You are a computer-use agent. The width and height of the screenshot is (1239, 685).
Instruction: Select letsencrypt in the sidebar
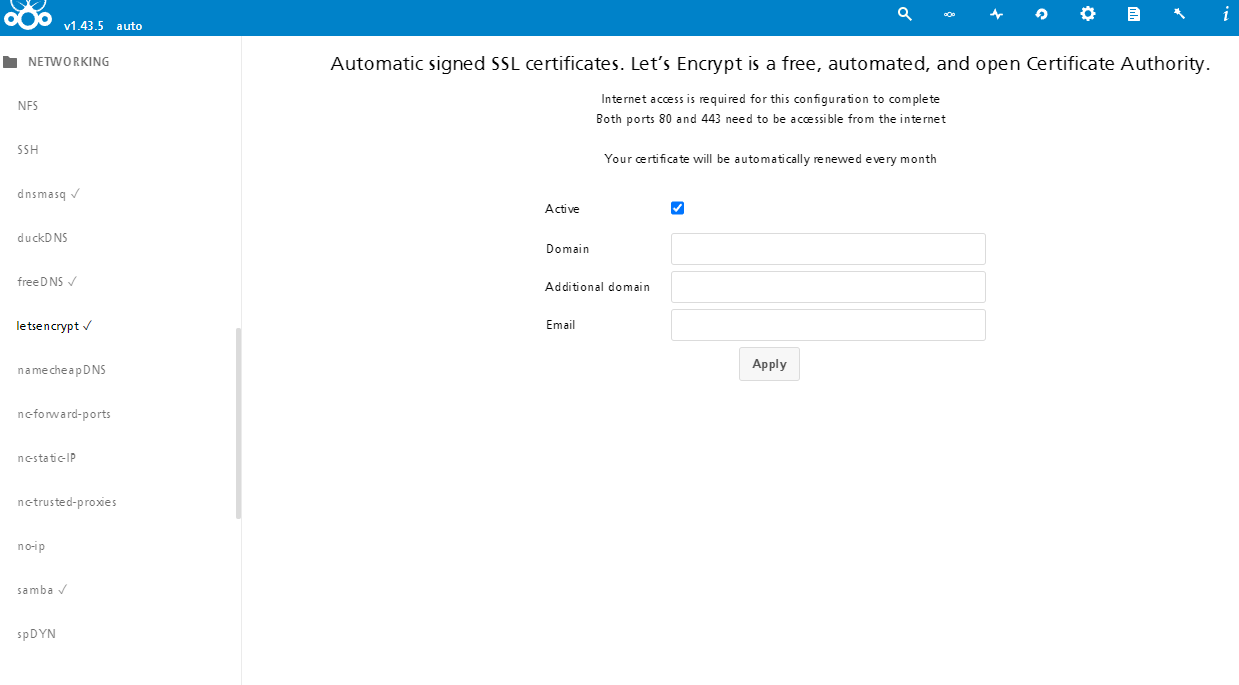click(x=55, y=326)
